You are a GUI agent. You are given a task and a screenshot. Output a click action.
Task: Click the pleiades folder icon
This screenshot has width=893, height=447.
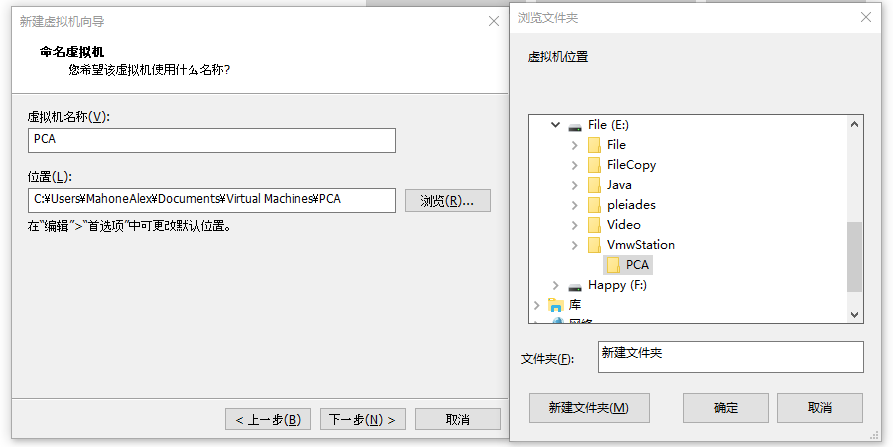tap(594, 204)
